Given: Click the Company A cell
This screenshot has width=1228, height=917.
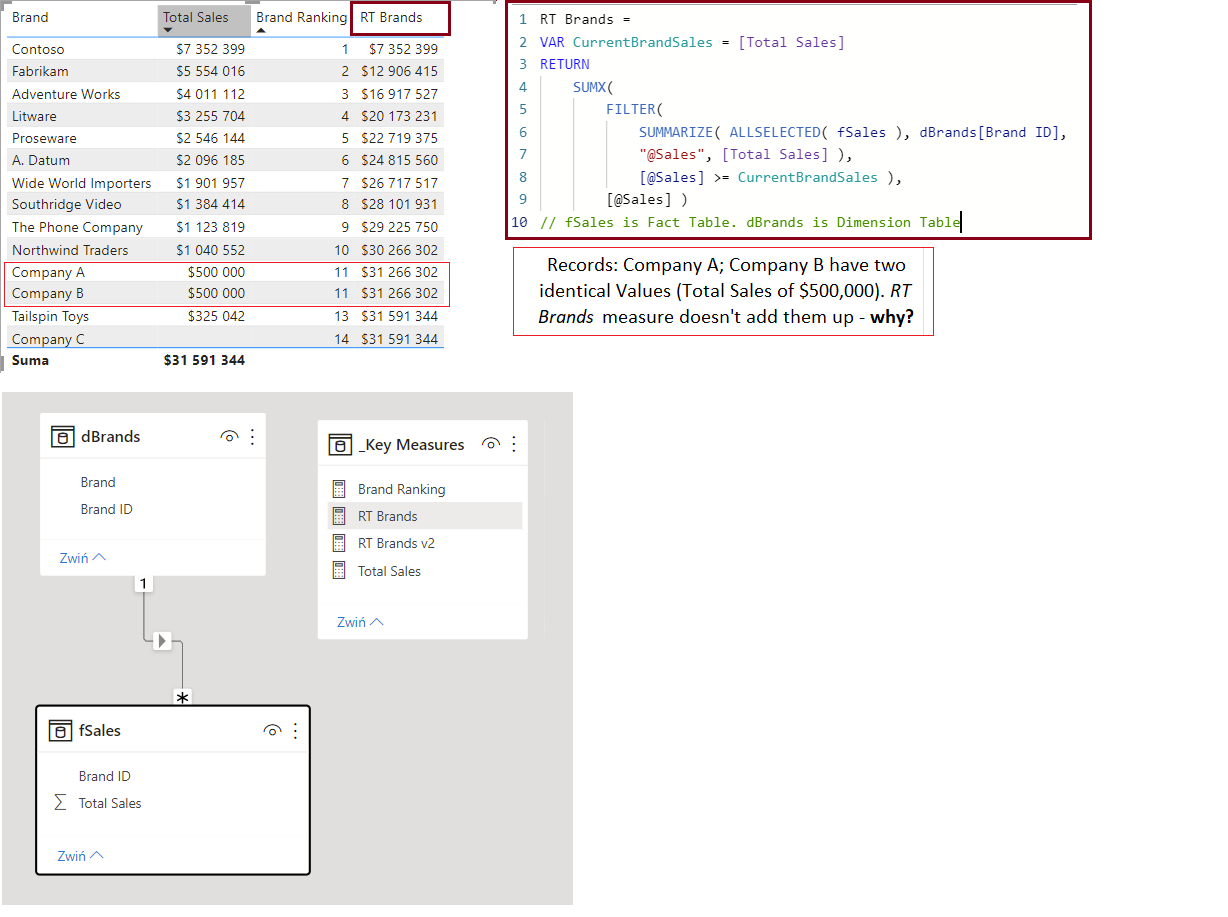Looking at the screenshot, I should 48,272.
